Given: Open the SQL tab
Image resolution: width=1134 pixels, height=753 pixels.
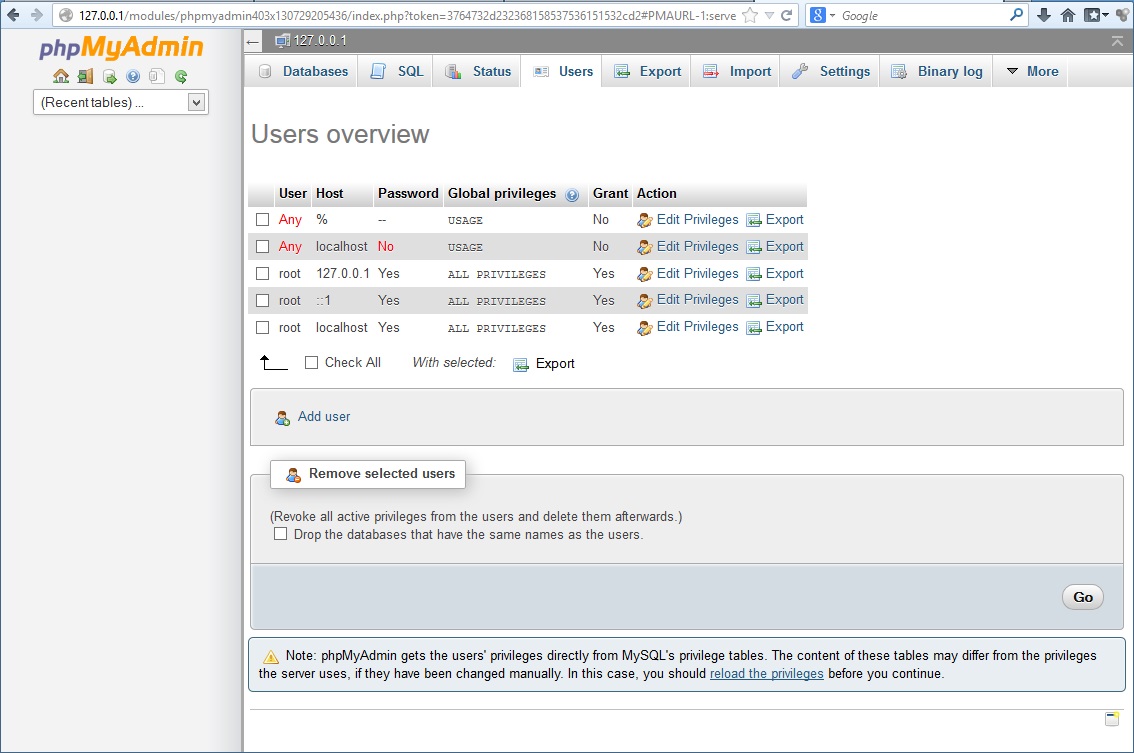Looking at the screenshot, I should pyautogui.click(x=397, y=72).
